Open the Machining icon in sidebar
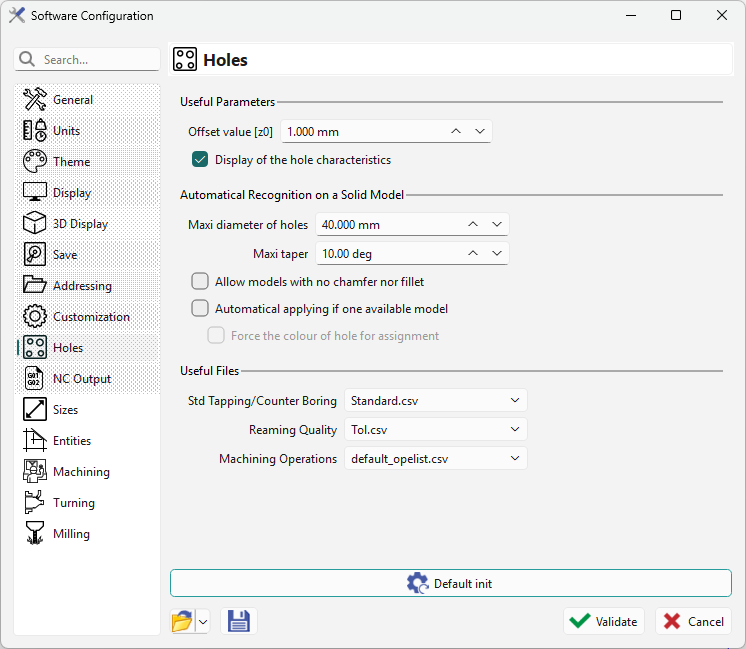Viewport: 746px width, 649px height. tap(35, 472)
